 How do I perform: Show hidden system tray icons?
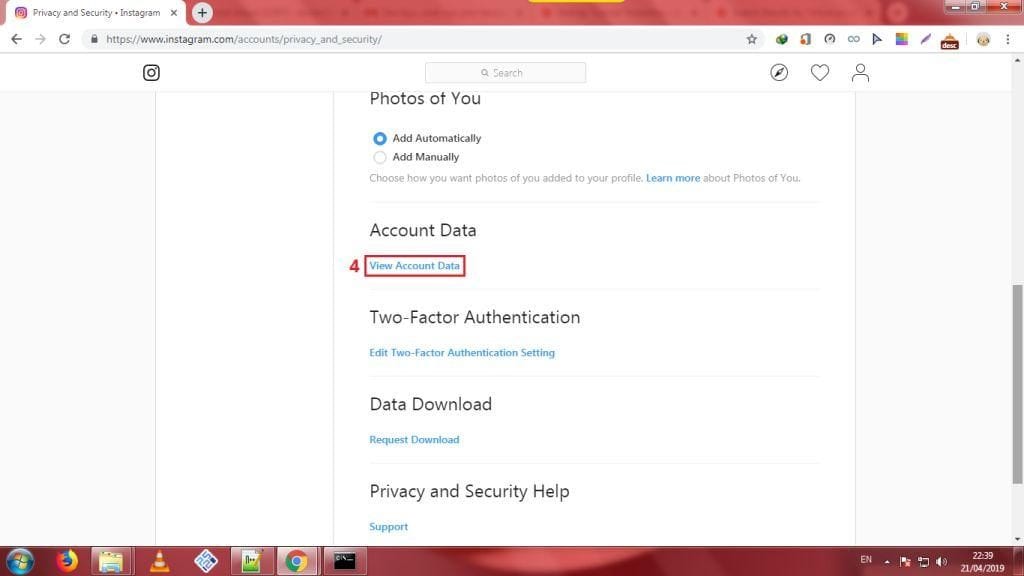[x=888, y=561]
